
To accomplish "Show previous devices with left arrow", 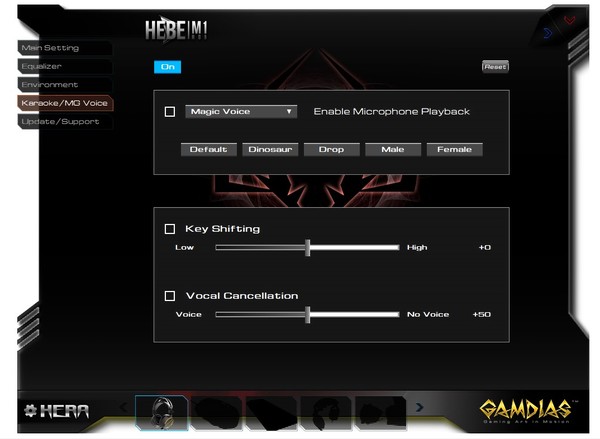I will 124,407.
